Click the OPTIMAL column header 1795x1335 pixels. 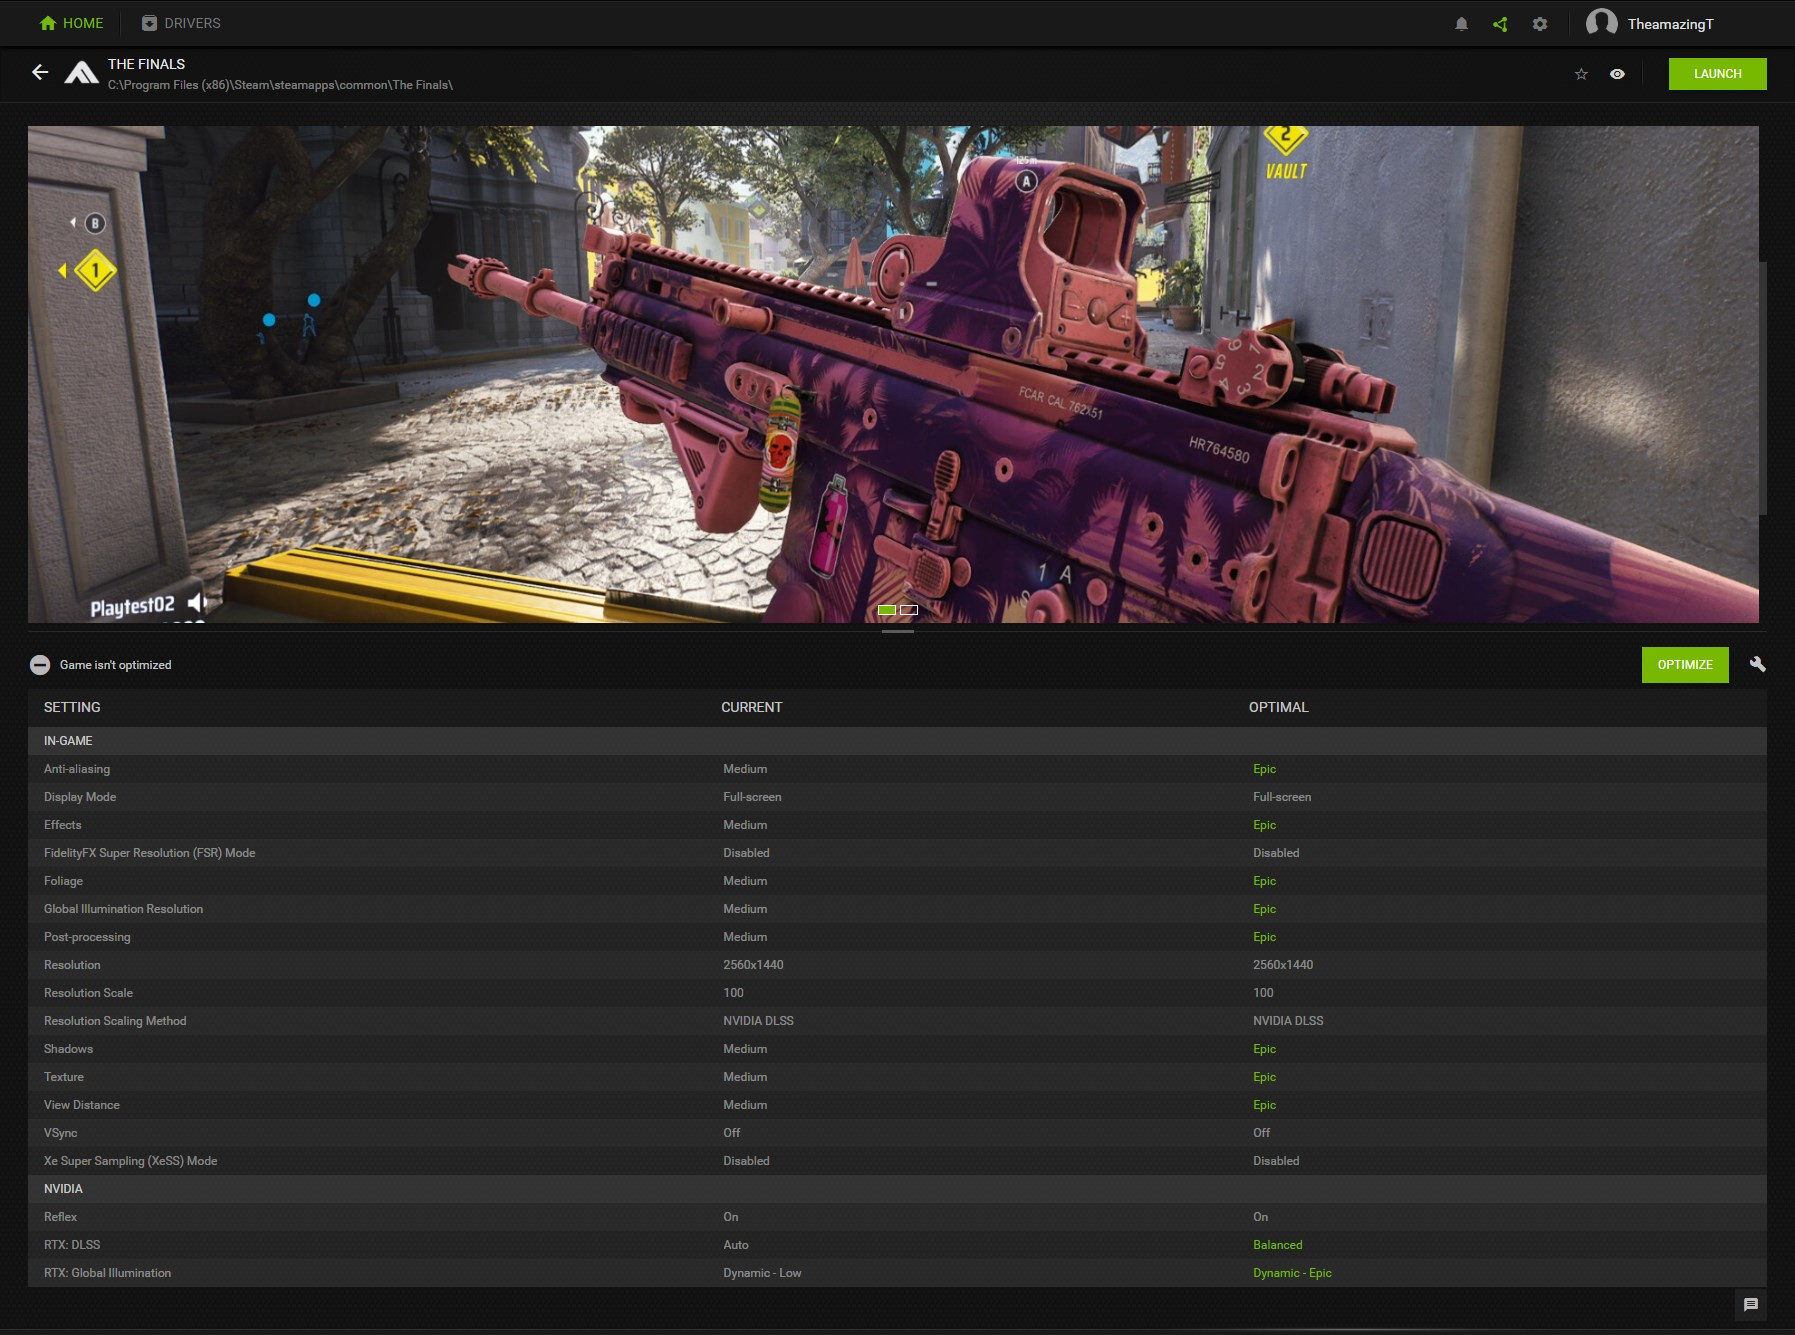pyautogui.click(x=1278, y=707)
